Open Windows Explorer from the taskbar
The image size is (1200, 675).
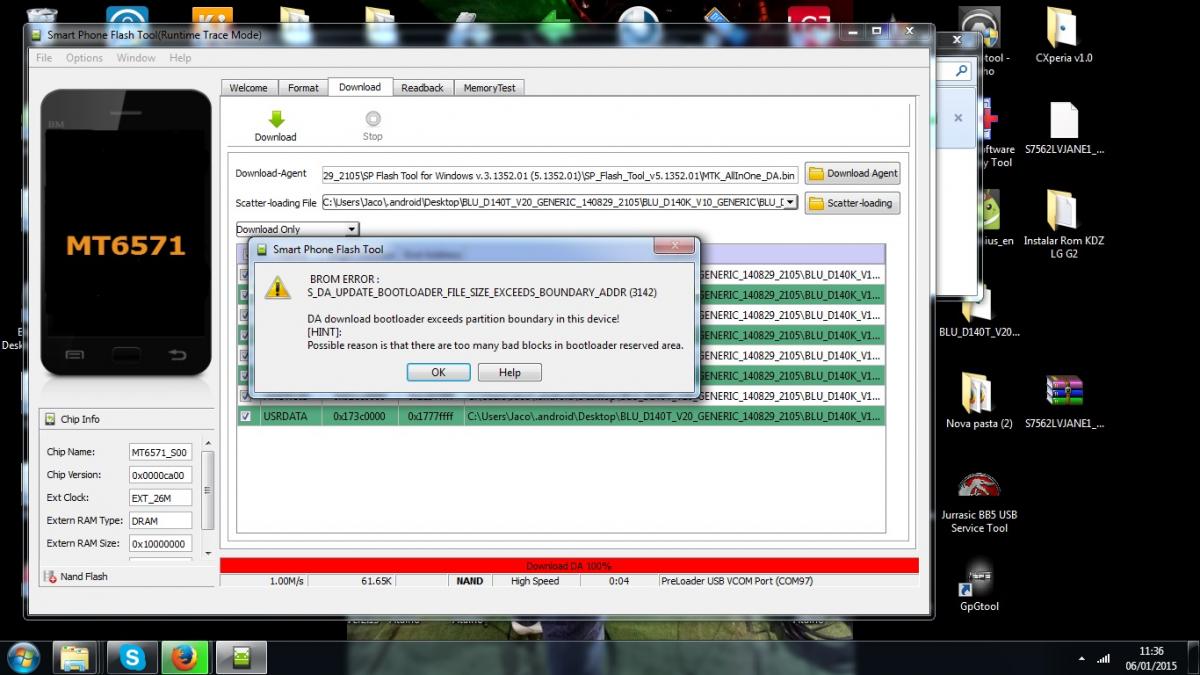click(77, 657)
